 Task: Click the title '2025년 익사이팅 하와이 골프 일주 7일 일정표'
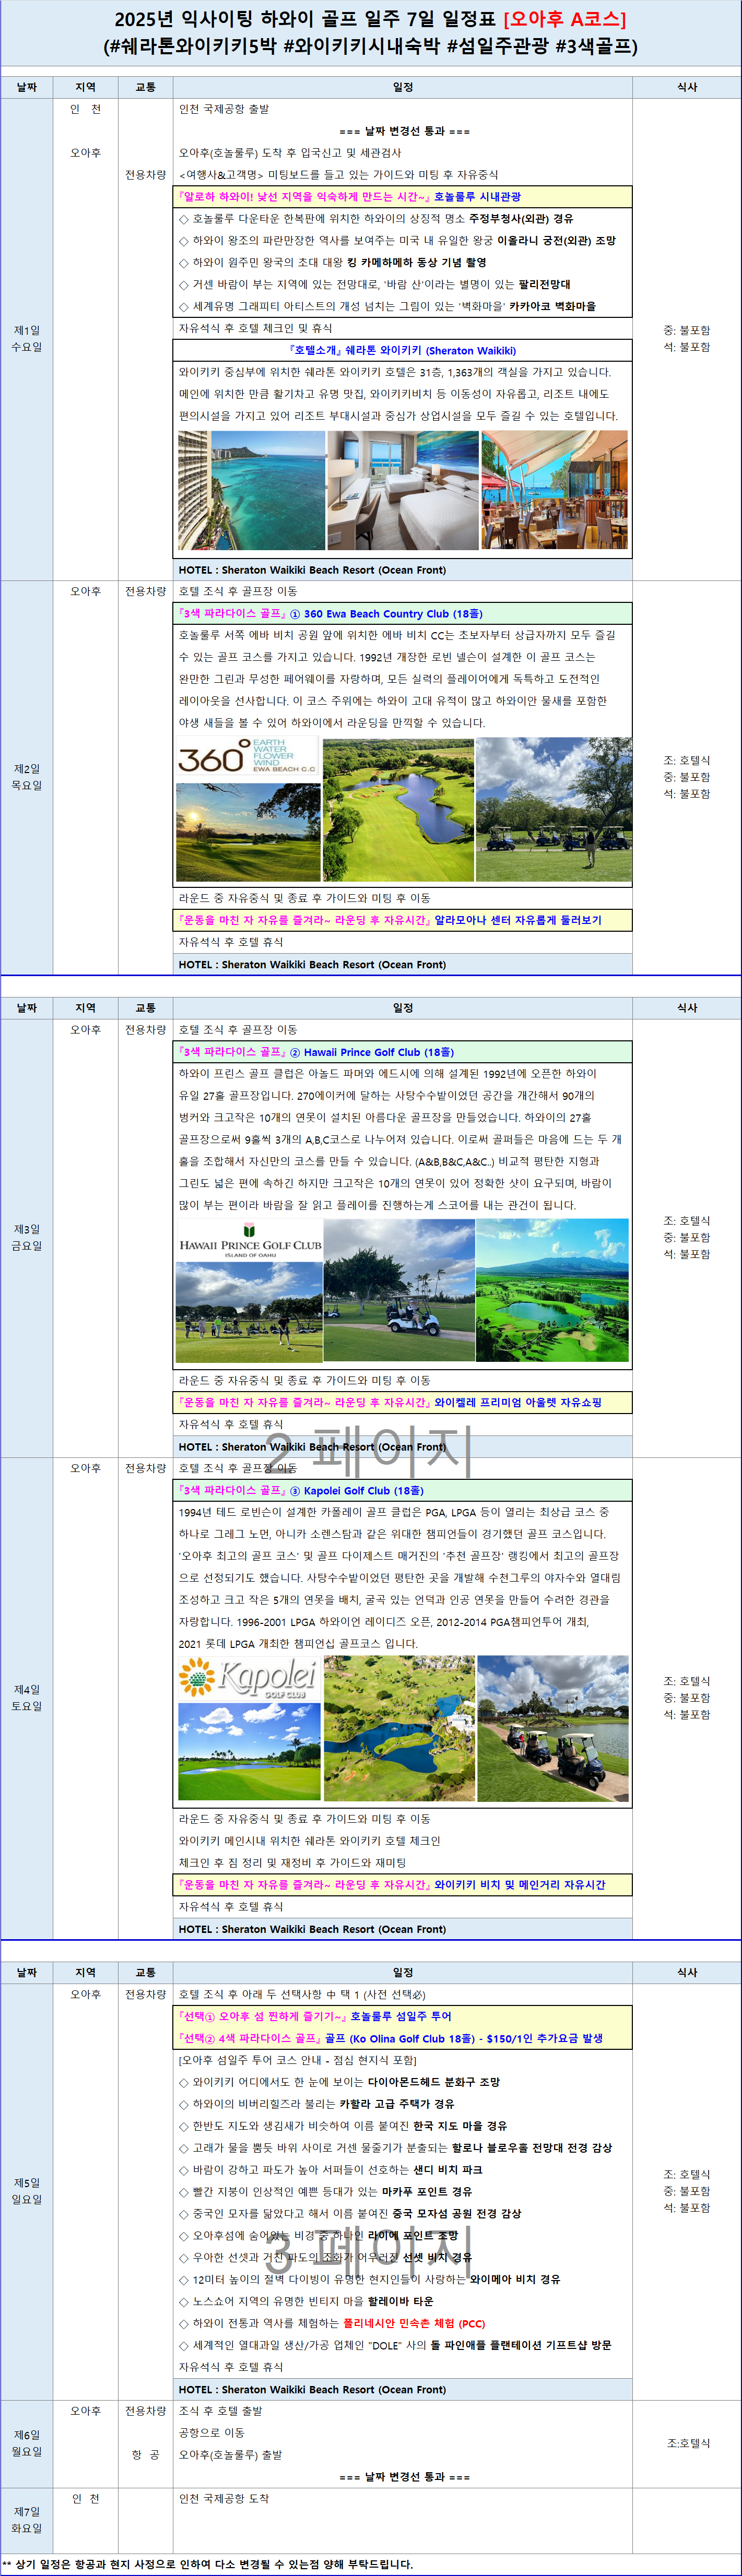(x=305, y=19)
